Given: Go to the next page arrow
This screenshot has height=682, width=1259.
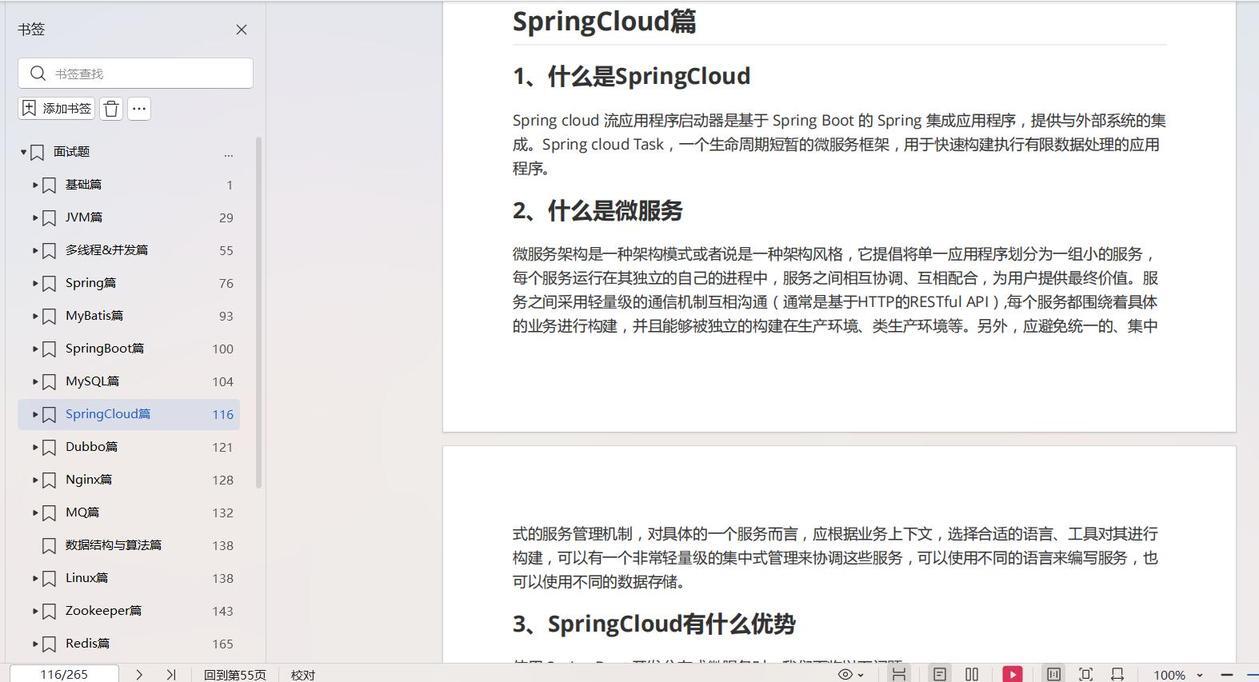Looking at the screenshot, I should pos(139,674).
